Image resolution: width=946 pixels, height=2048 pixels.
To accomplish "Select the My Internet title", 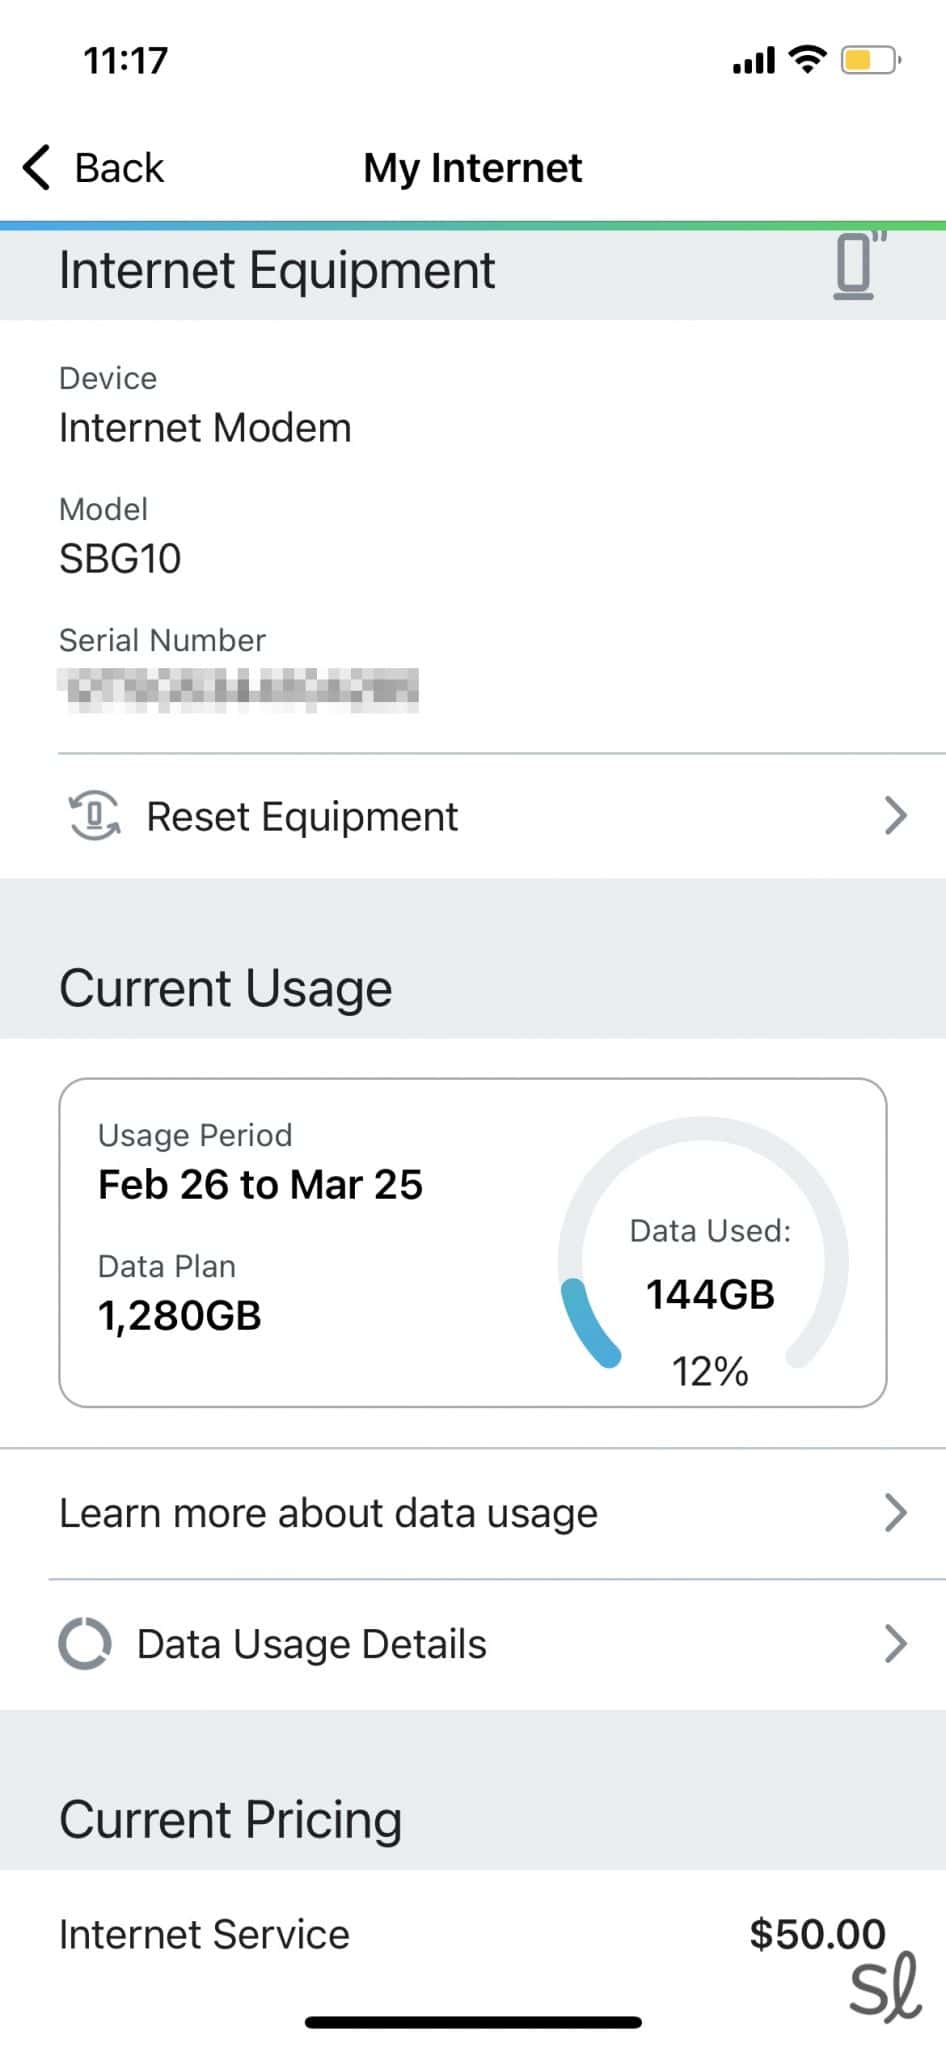I will click(473, 167).
